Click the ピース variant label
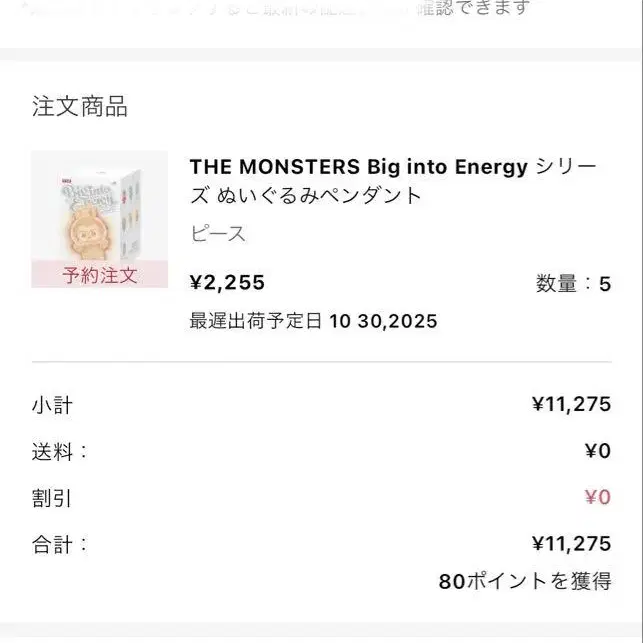 coord(217,235)
